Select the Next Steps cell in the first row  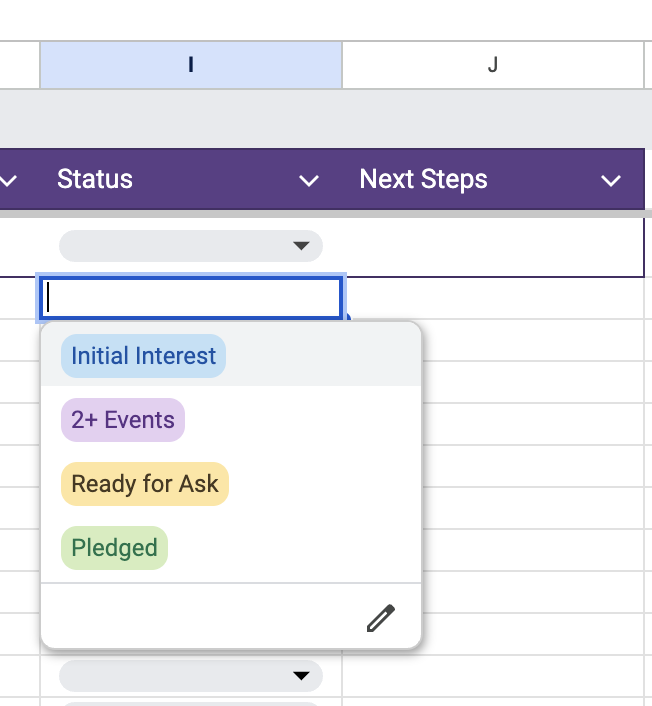point(492,246)
